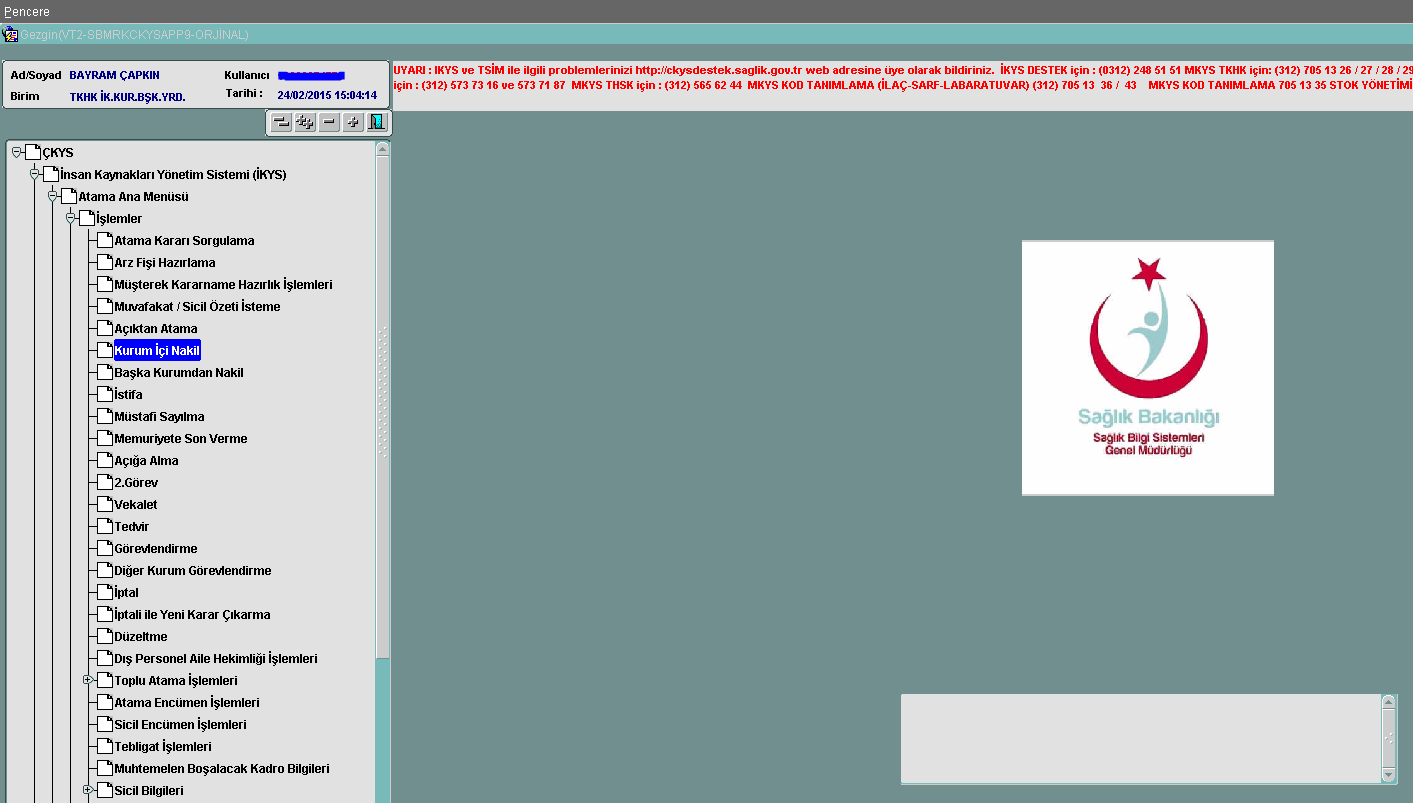Click the single minus collapse node icon
The image size is (1413, 803).
click(329, 122)
